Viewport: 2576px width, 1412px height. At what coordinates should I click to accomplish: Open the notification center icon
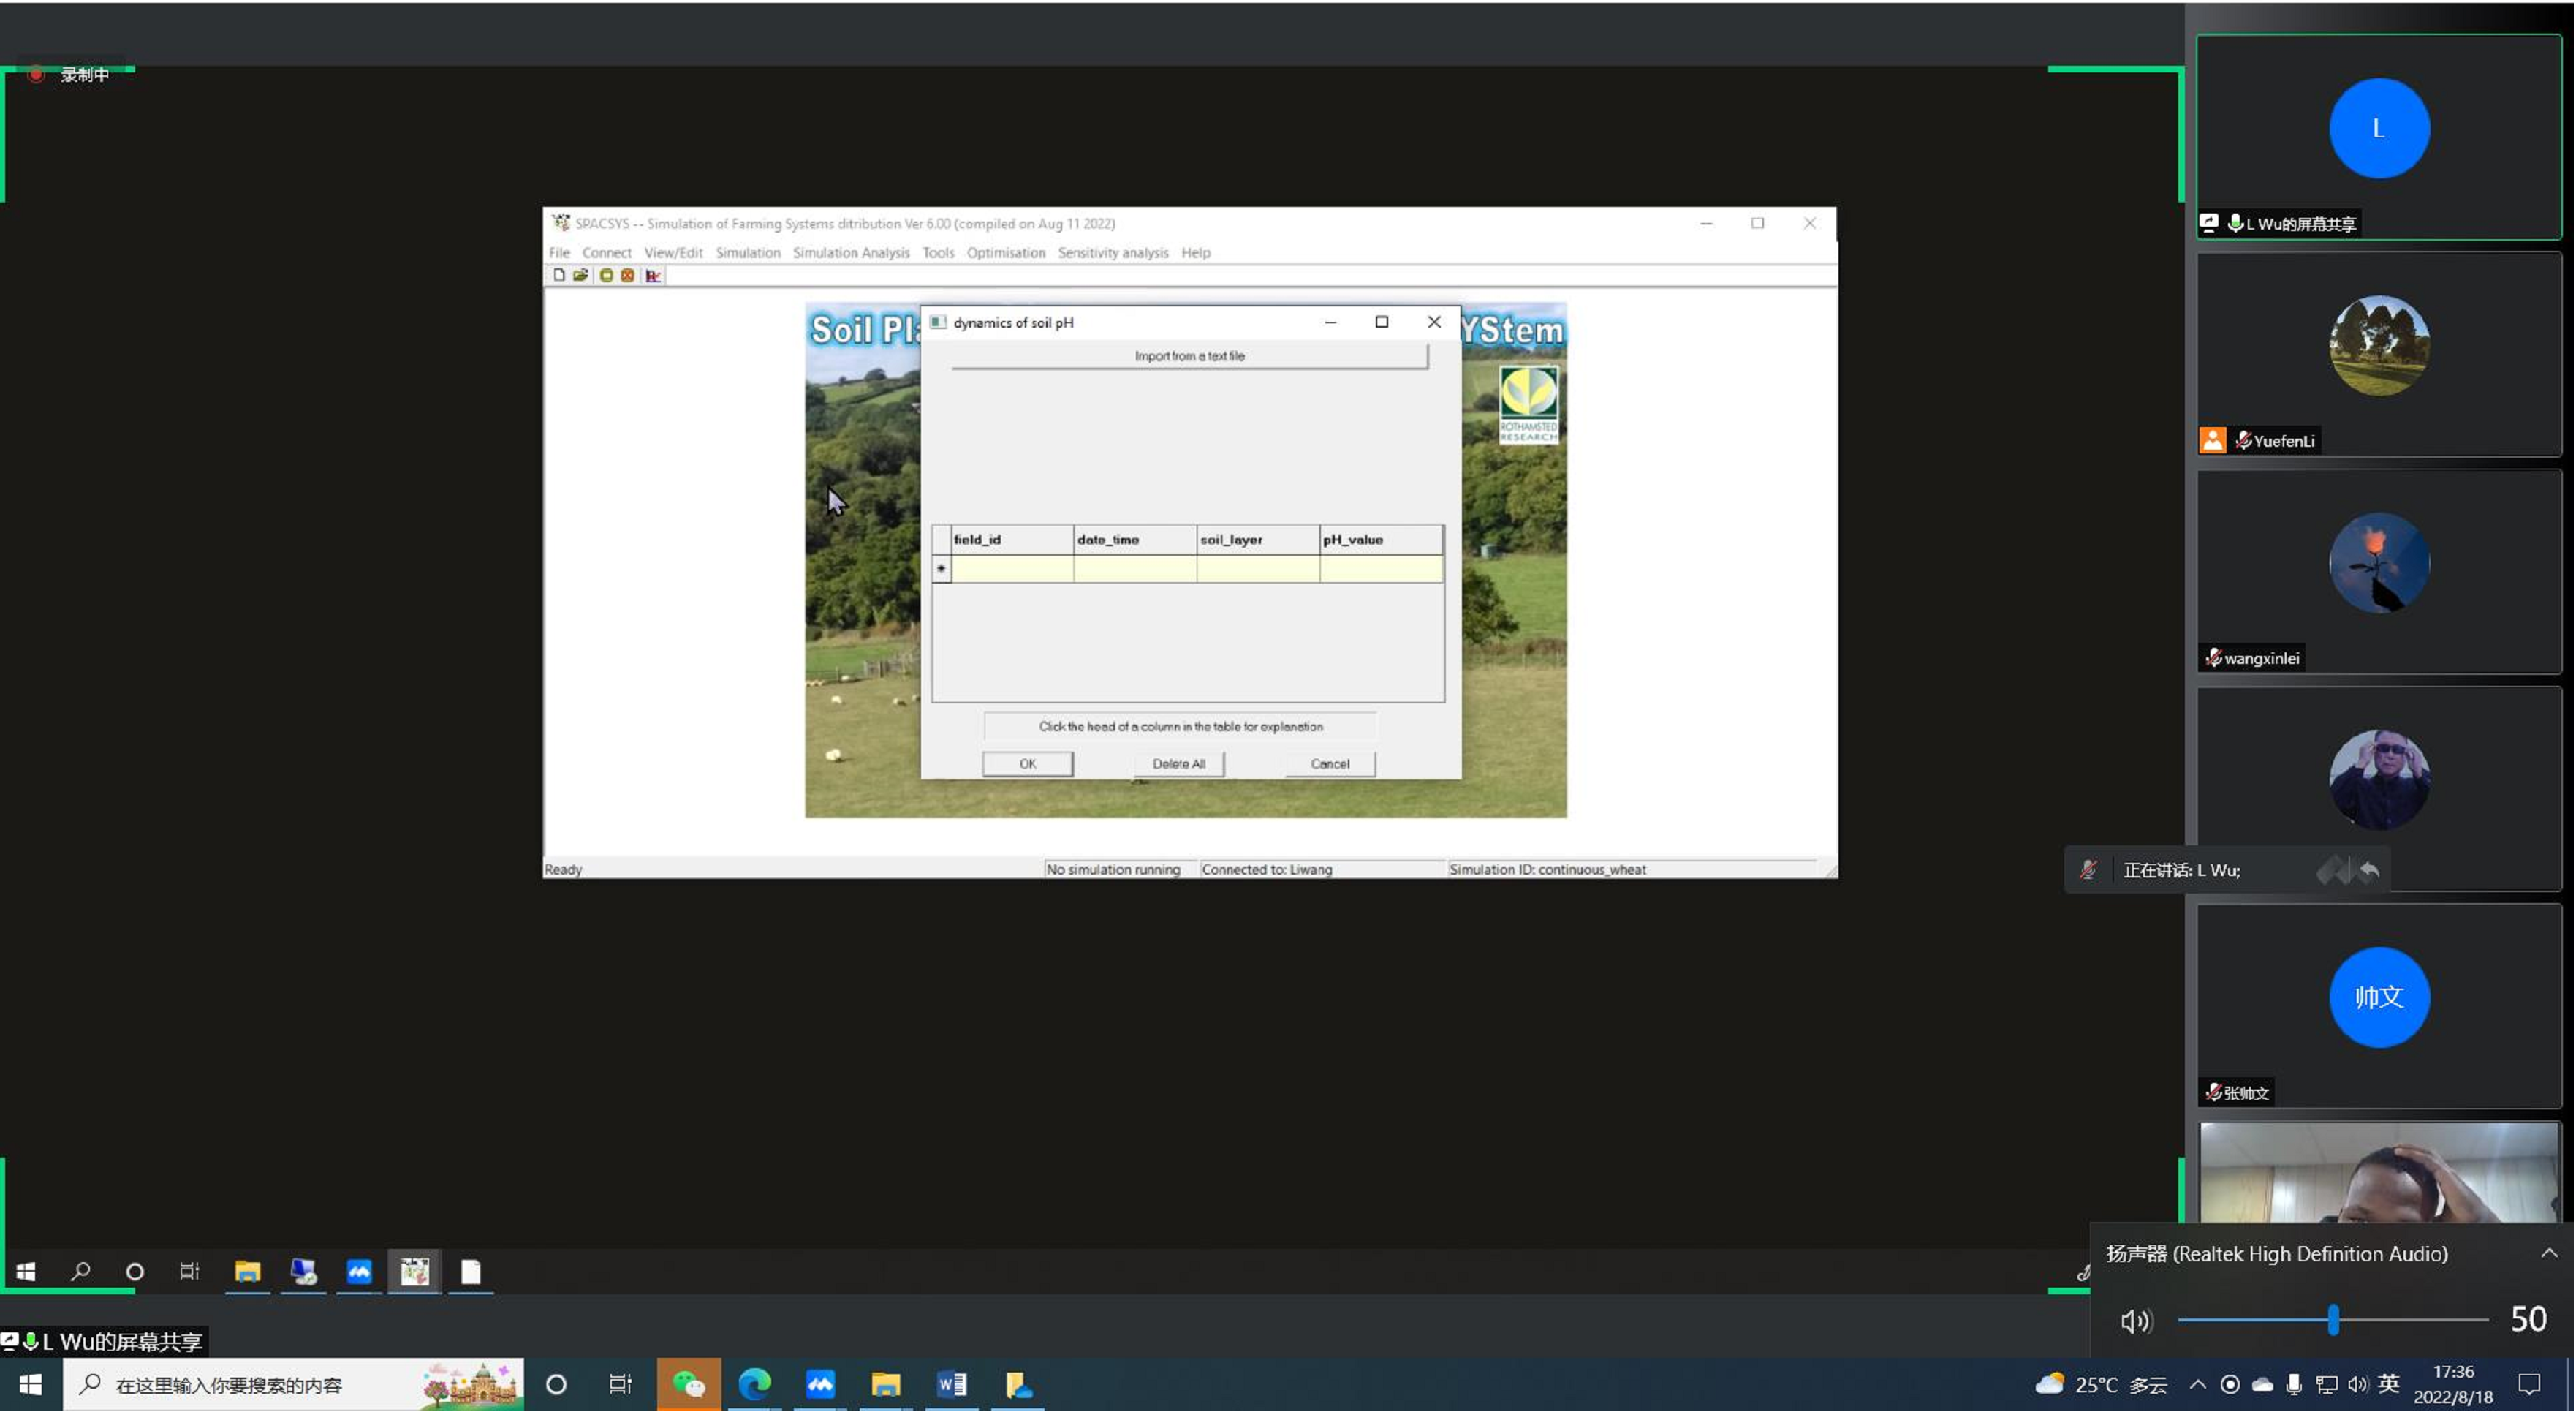point(2529,1385)
